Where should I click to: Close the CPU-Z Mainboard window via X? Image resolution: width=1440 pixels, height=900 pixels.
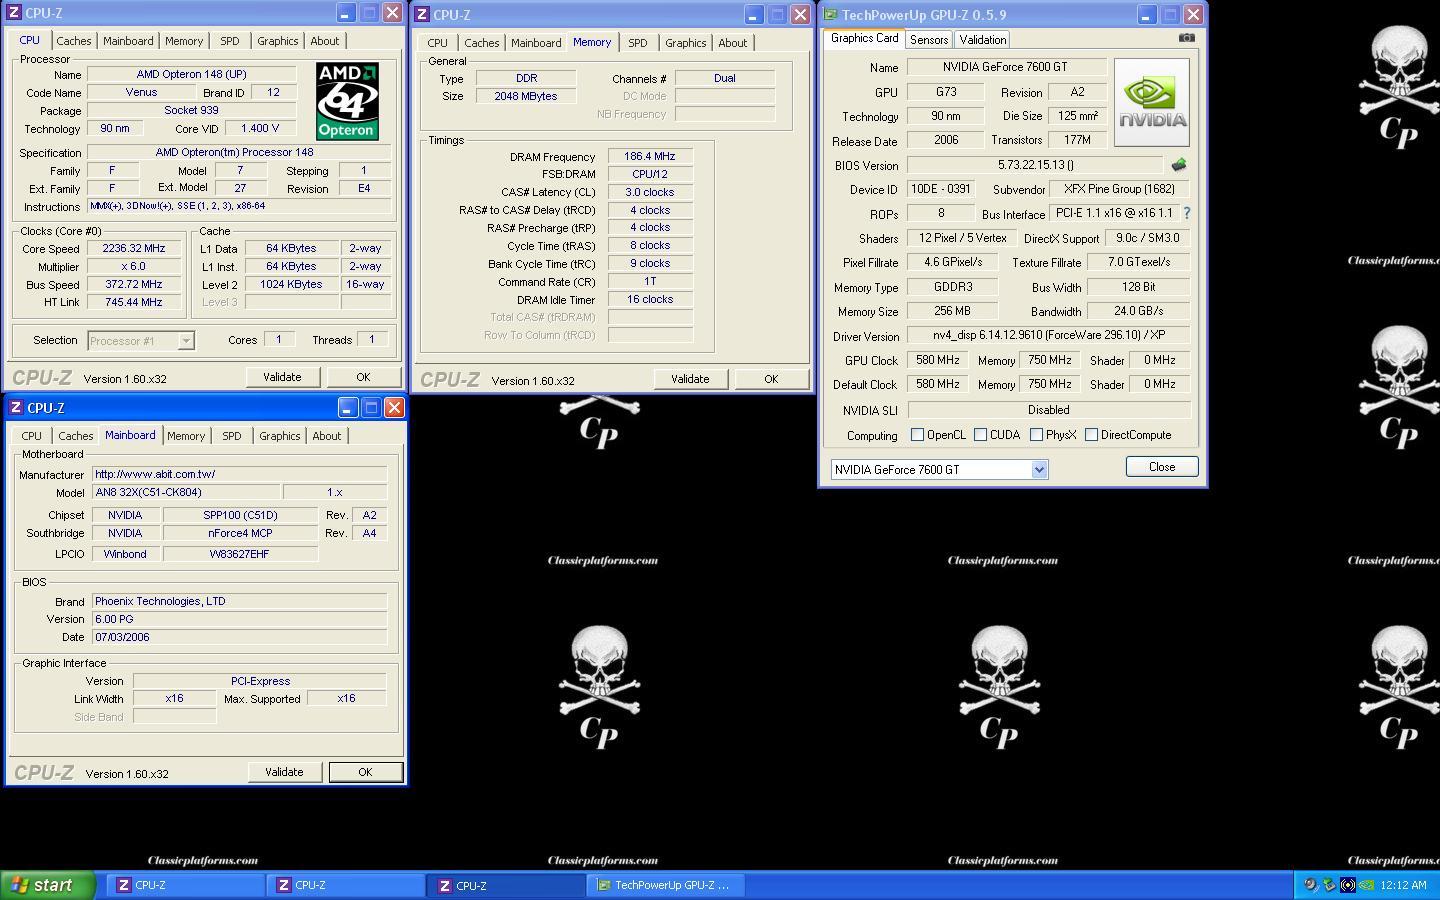point(394,408)
